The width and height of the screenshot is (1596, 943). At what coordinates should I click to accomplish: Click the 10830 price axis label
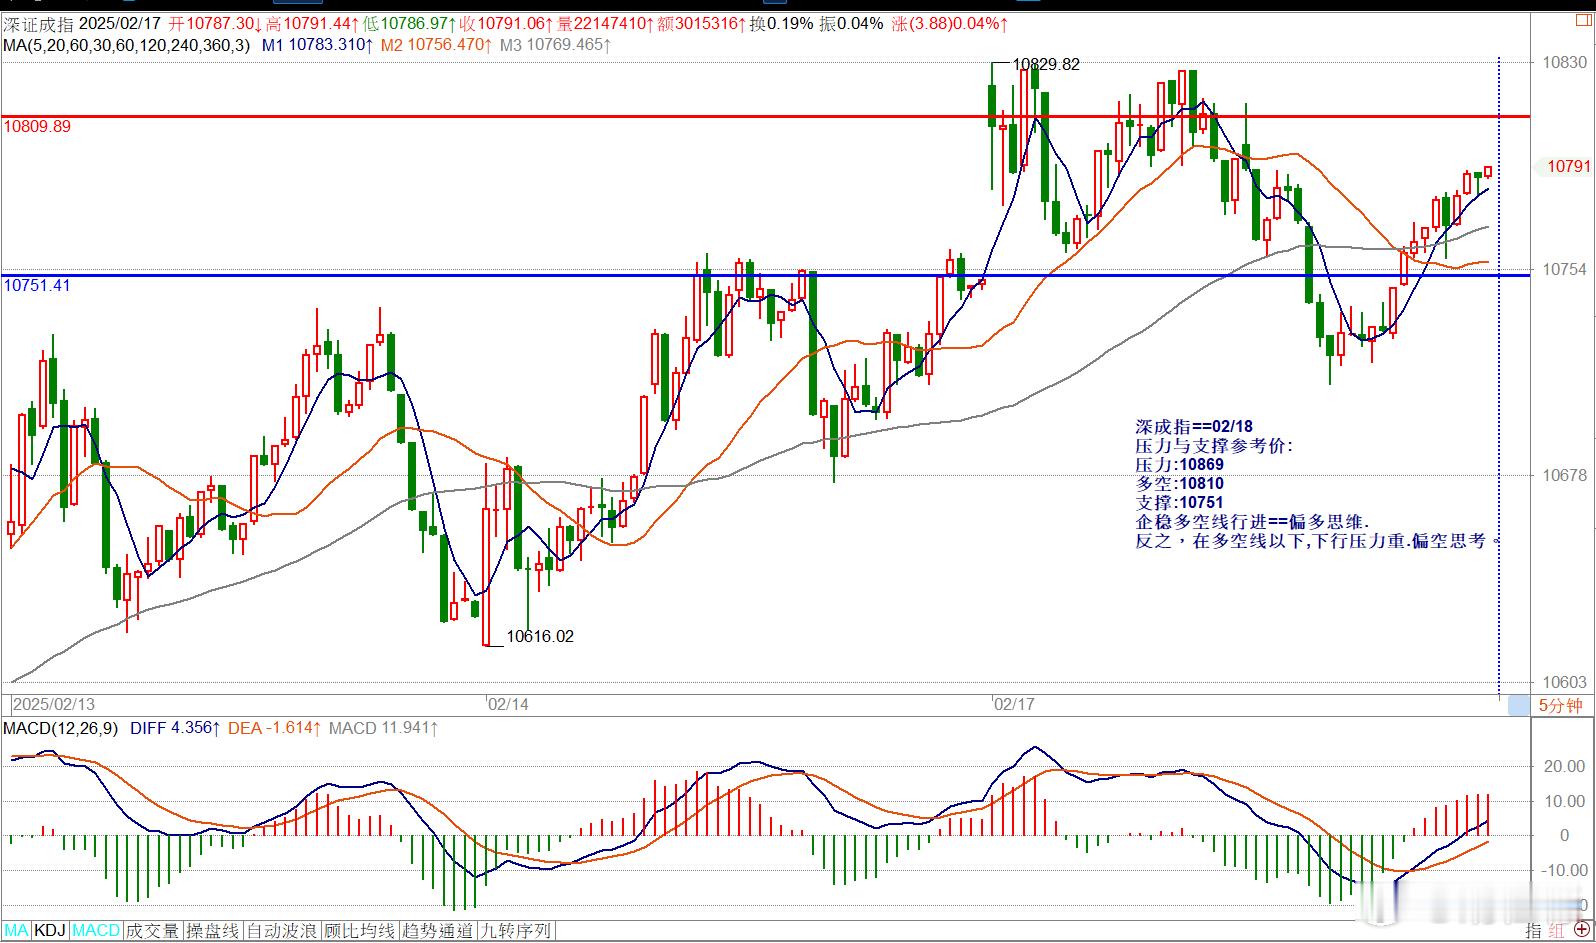[1564, 62]
